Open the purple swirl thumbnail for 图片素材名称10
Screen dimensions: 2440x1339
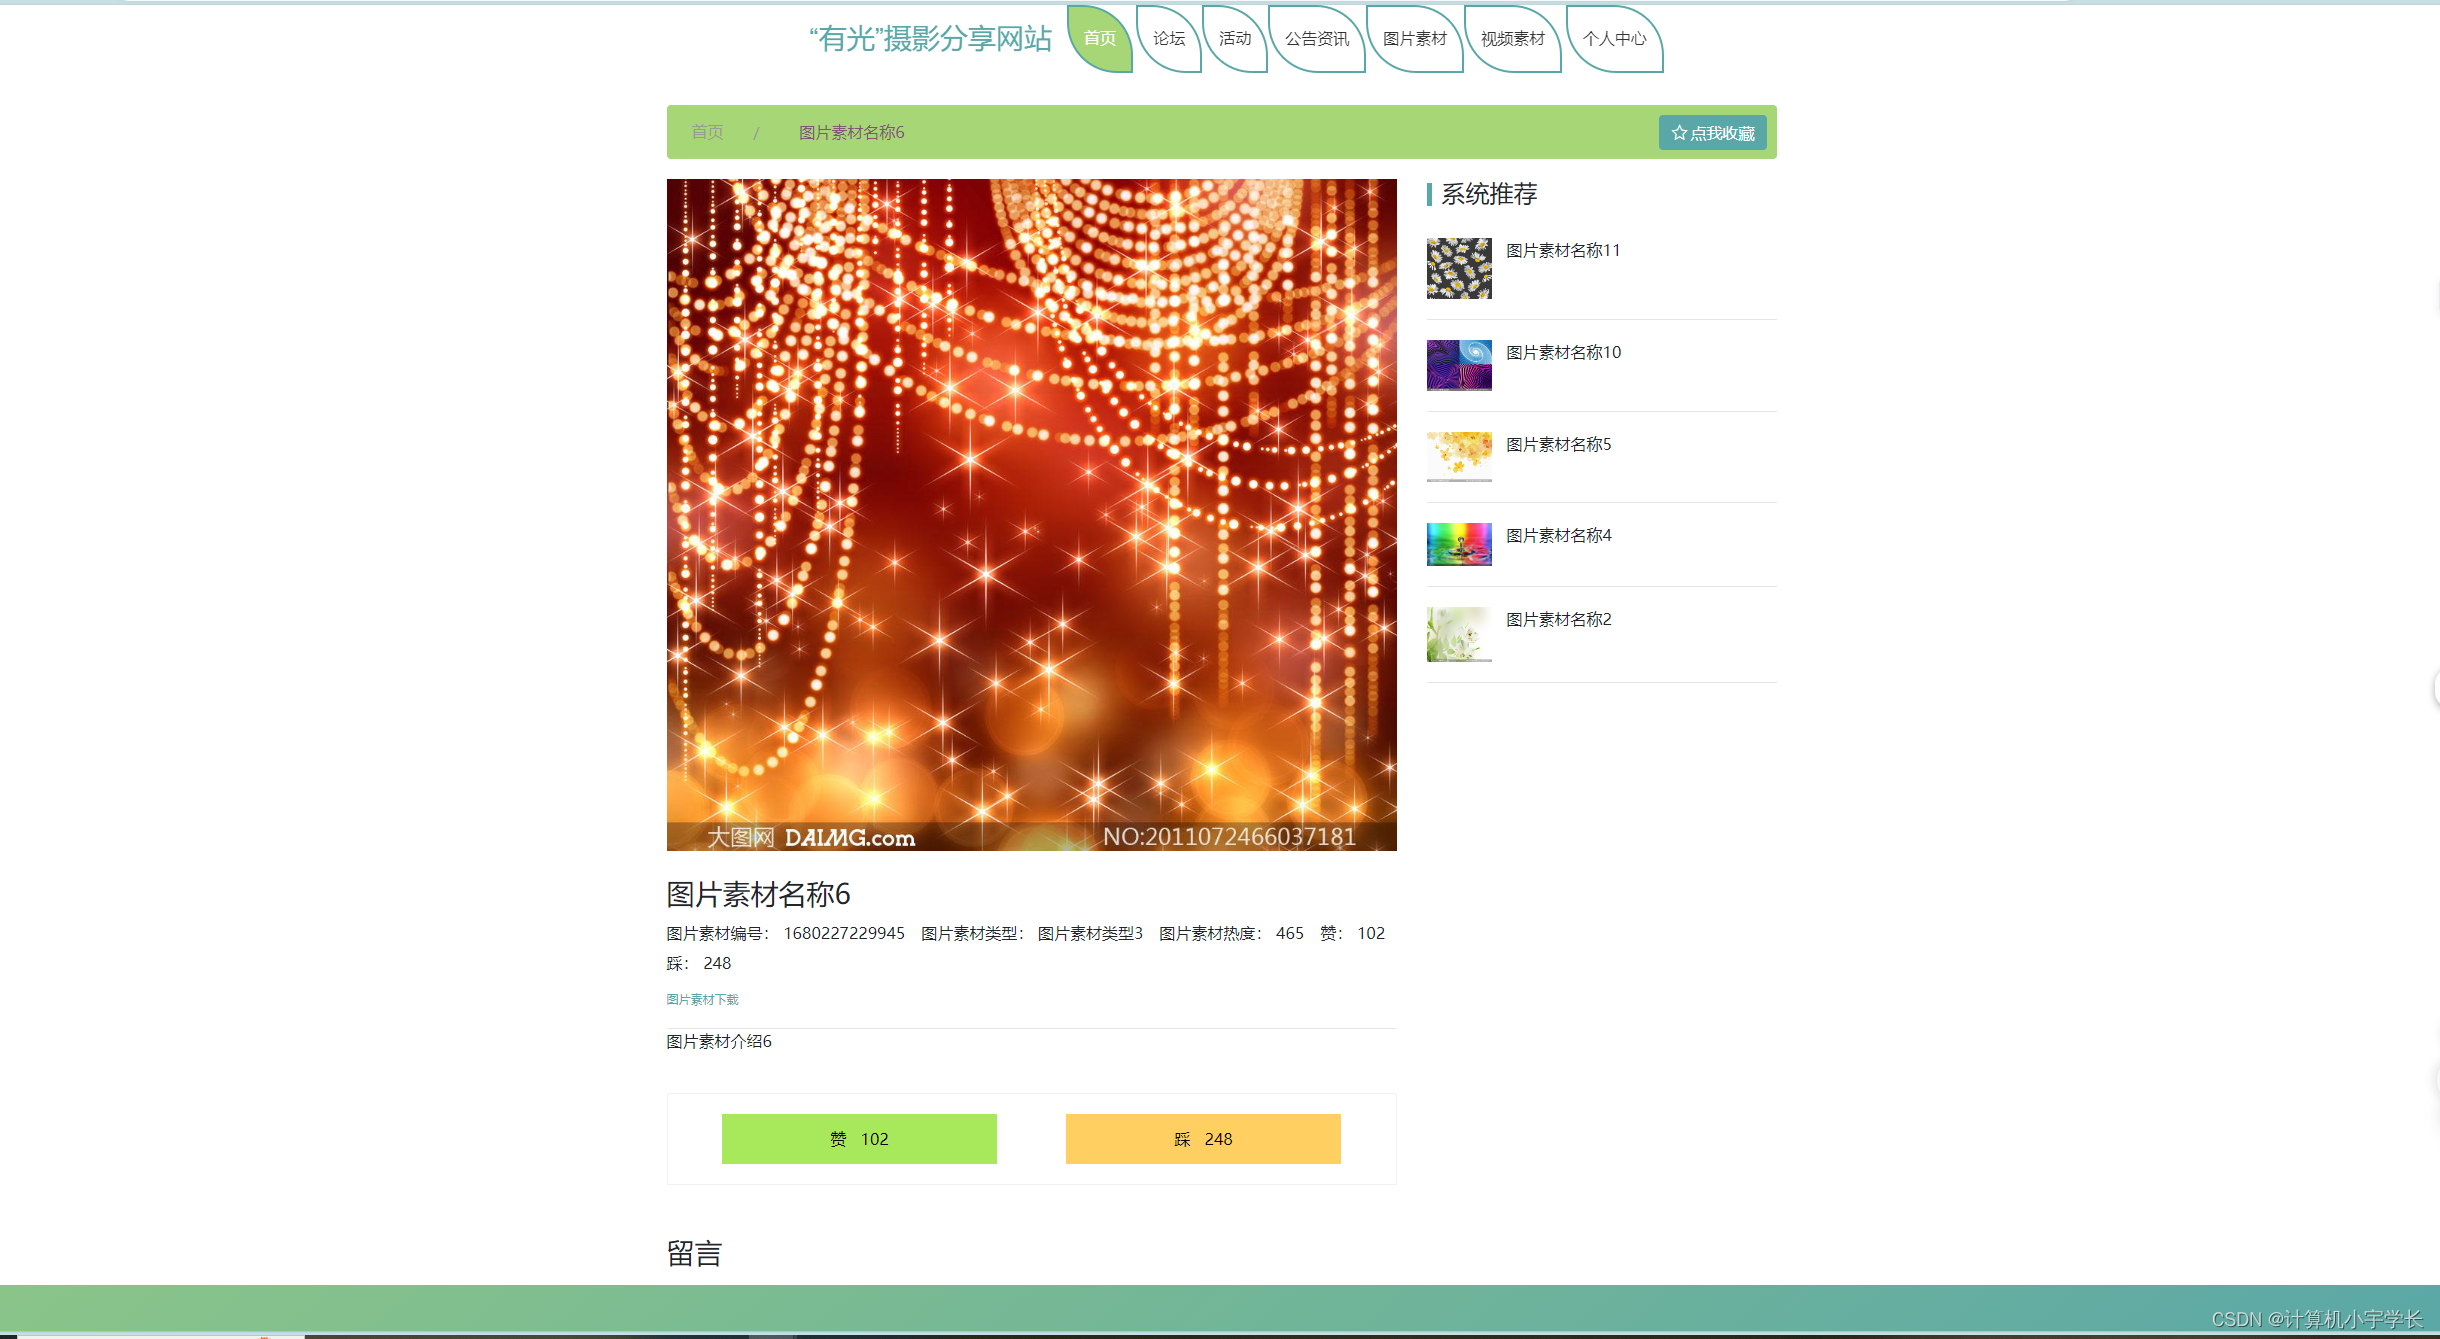(1458, 364)
